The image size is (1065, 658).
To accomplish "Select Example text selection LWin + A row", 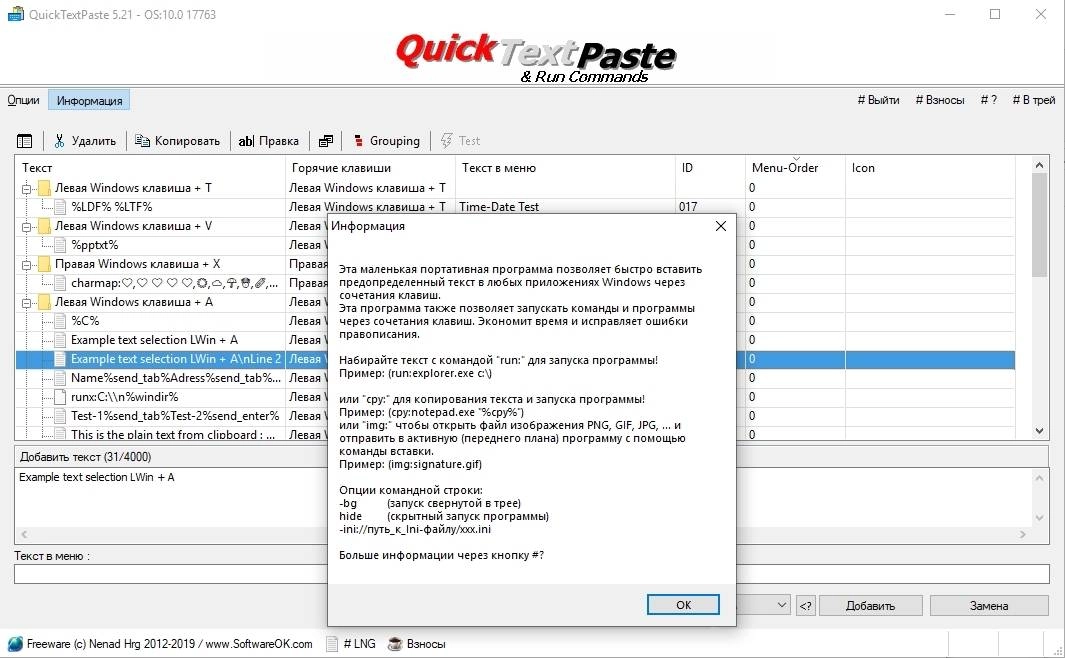I will (x=154, y=340).
